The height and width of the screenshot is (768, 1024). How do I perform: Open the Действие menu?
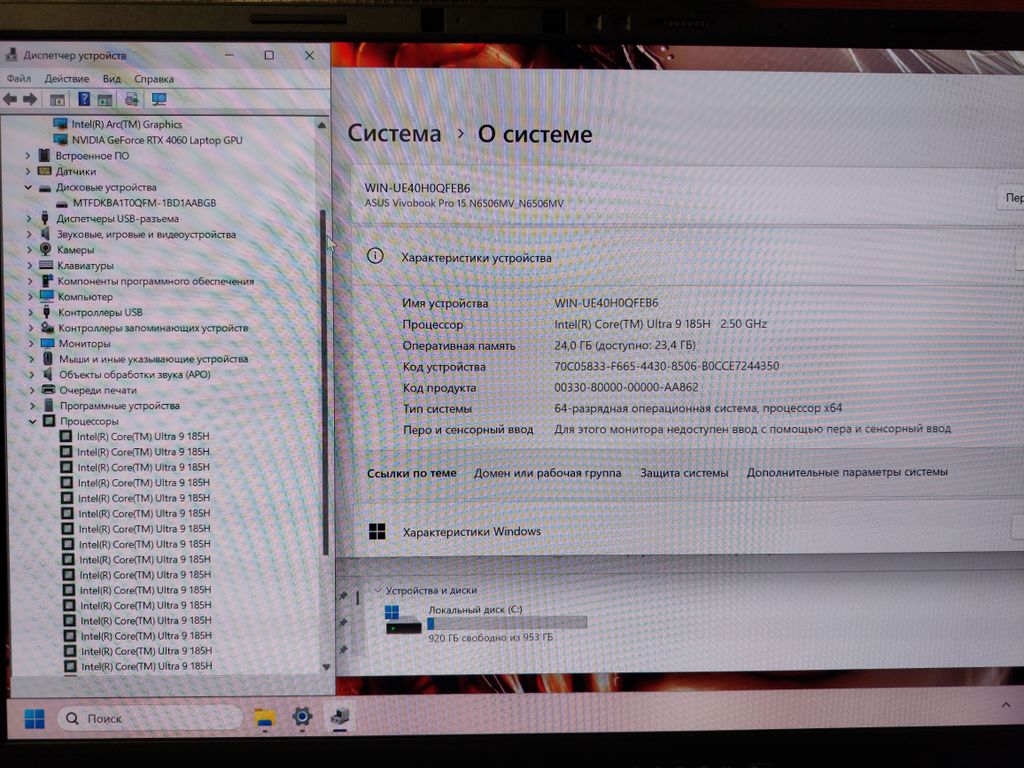67,79
